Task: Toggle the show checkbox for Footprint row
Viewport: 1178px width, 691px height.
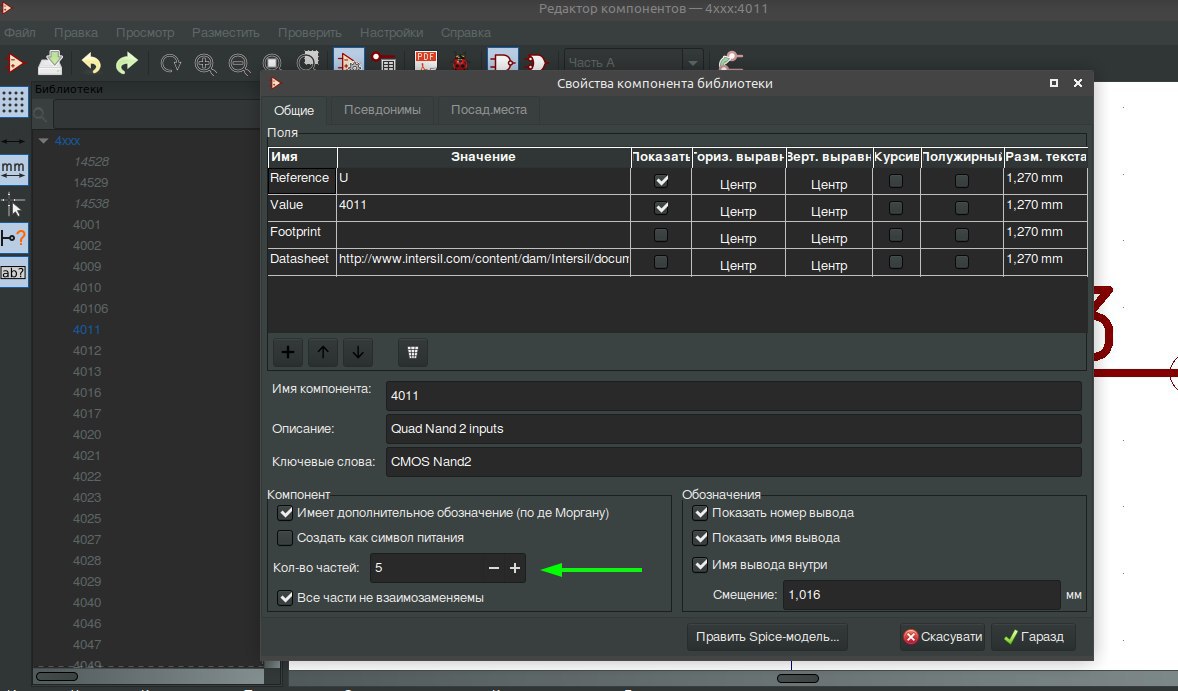Action: pos(660,235)
